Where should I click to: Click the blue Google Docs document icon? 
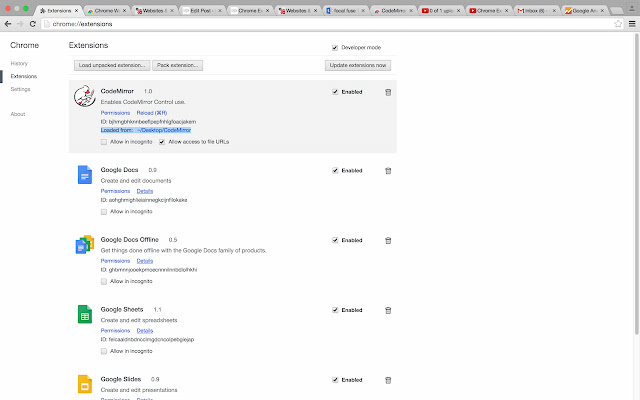[85, 175]
